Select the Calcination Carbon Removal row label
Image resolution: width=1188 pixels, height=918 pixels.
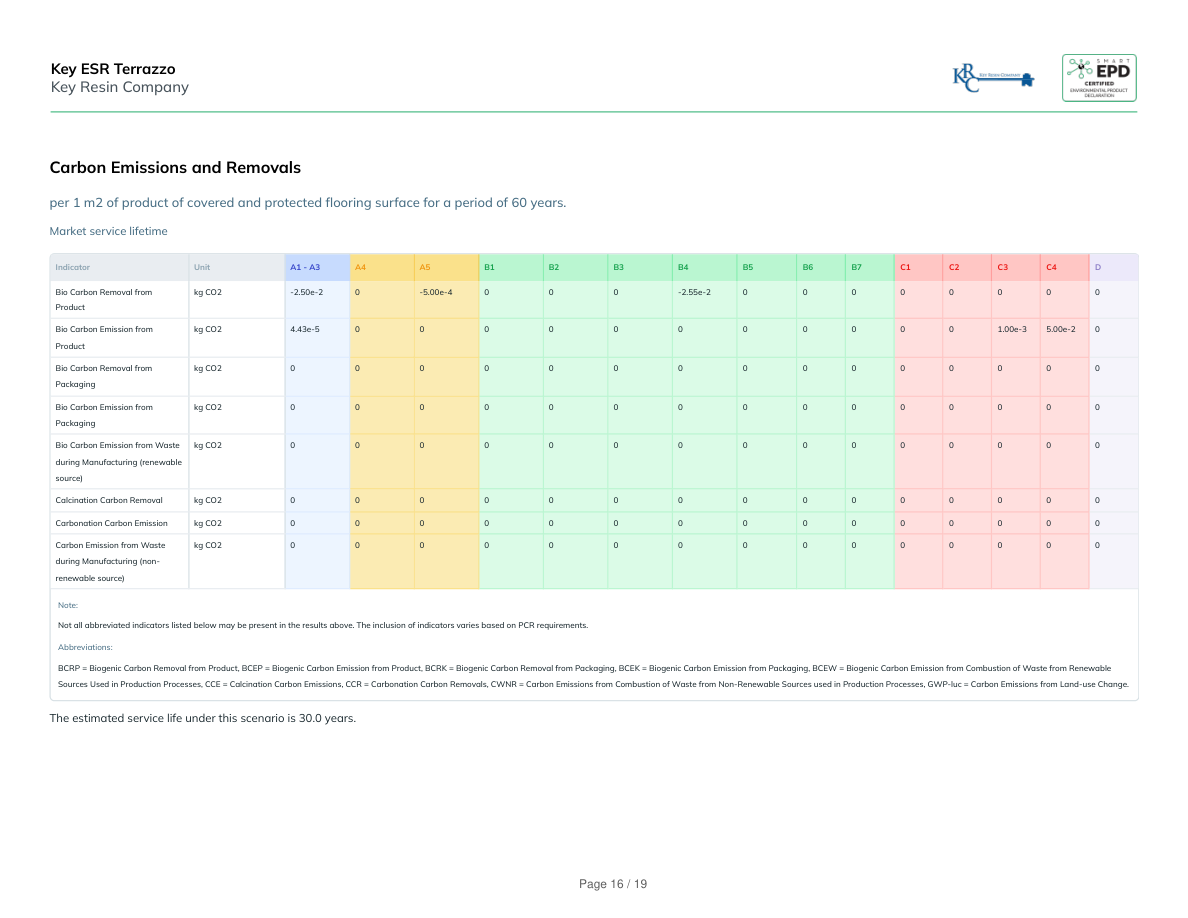tap(109, 500)
